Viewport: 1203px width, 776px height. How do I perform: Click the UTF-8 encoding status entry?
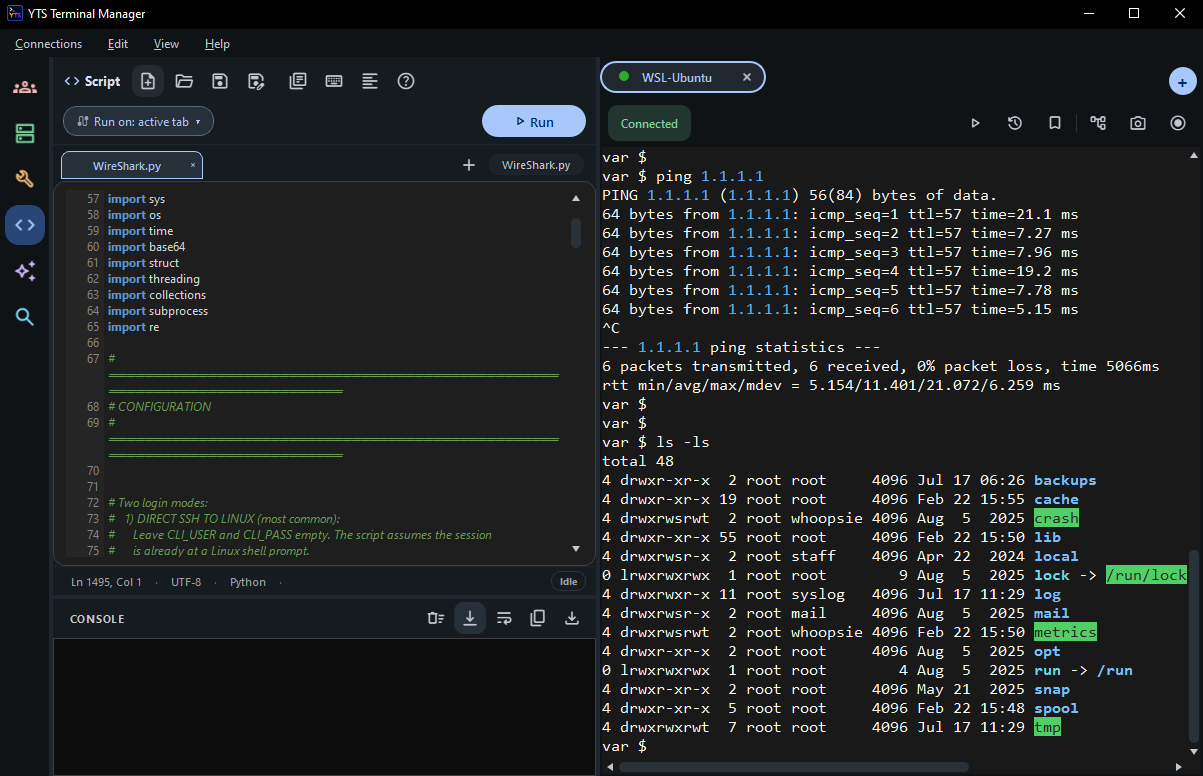[x=186, y=582]
